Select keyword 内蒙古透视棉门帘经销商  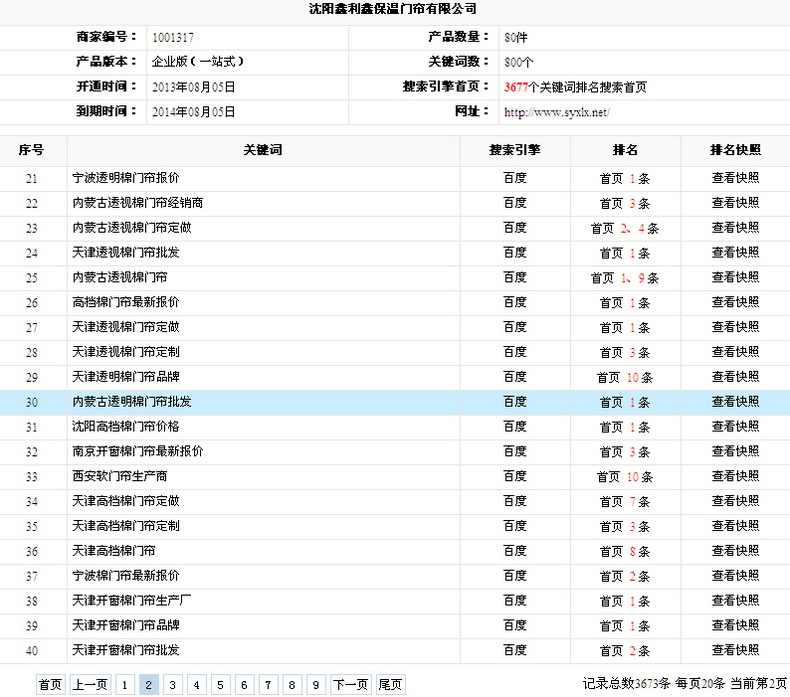pos(138,203)
